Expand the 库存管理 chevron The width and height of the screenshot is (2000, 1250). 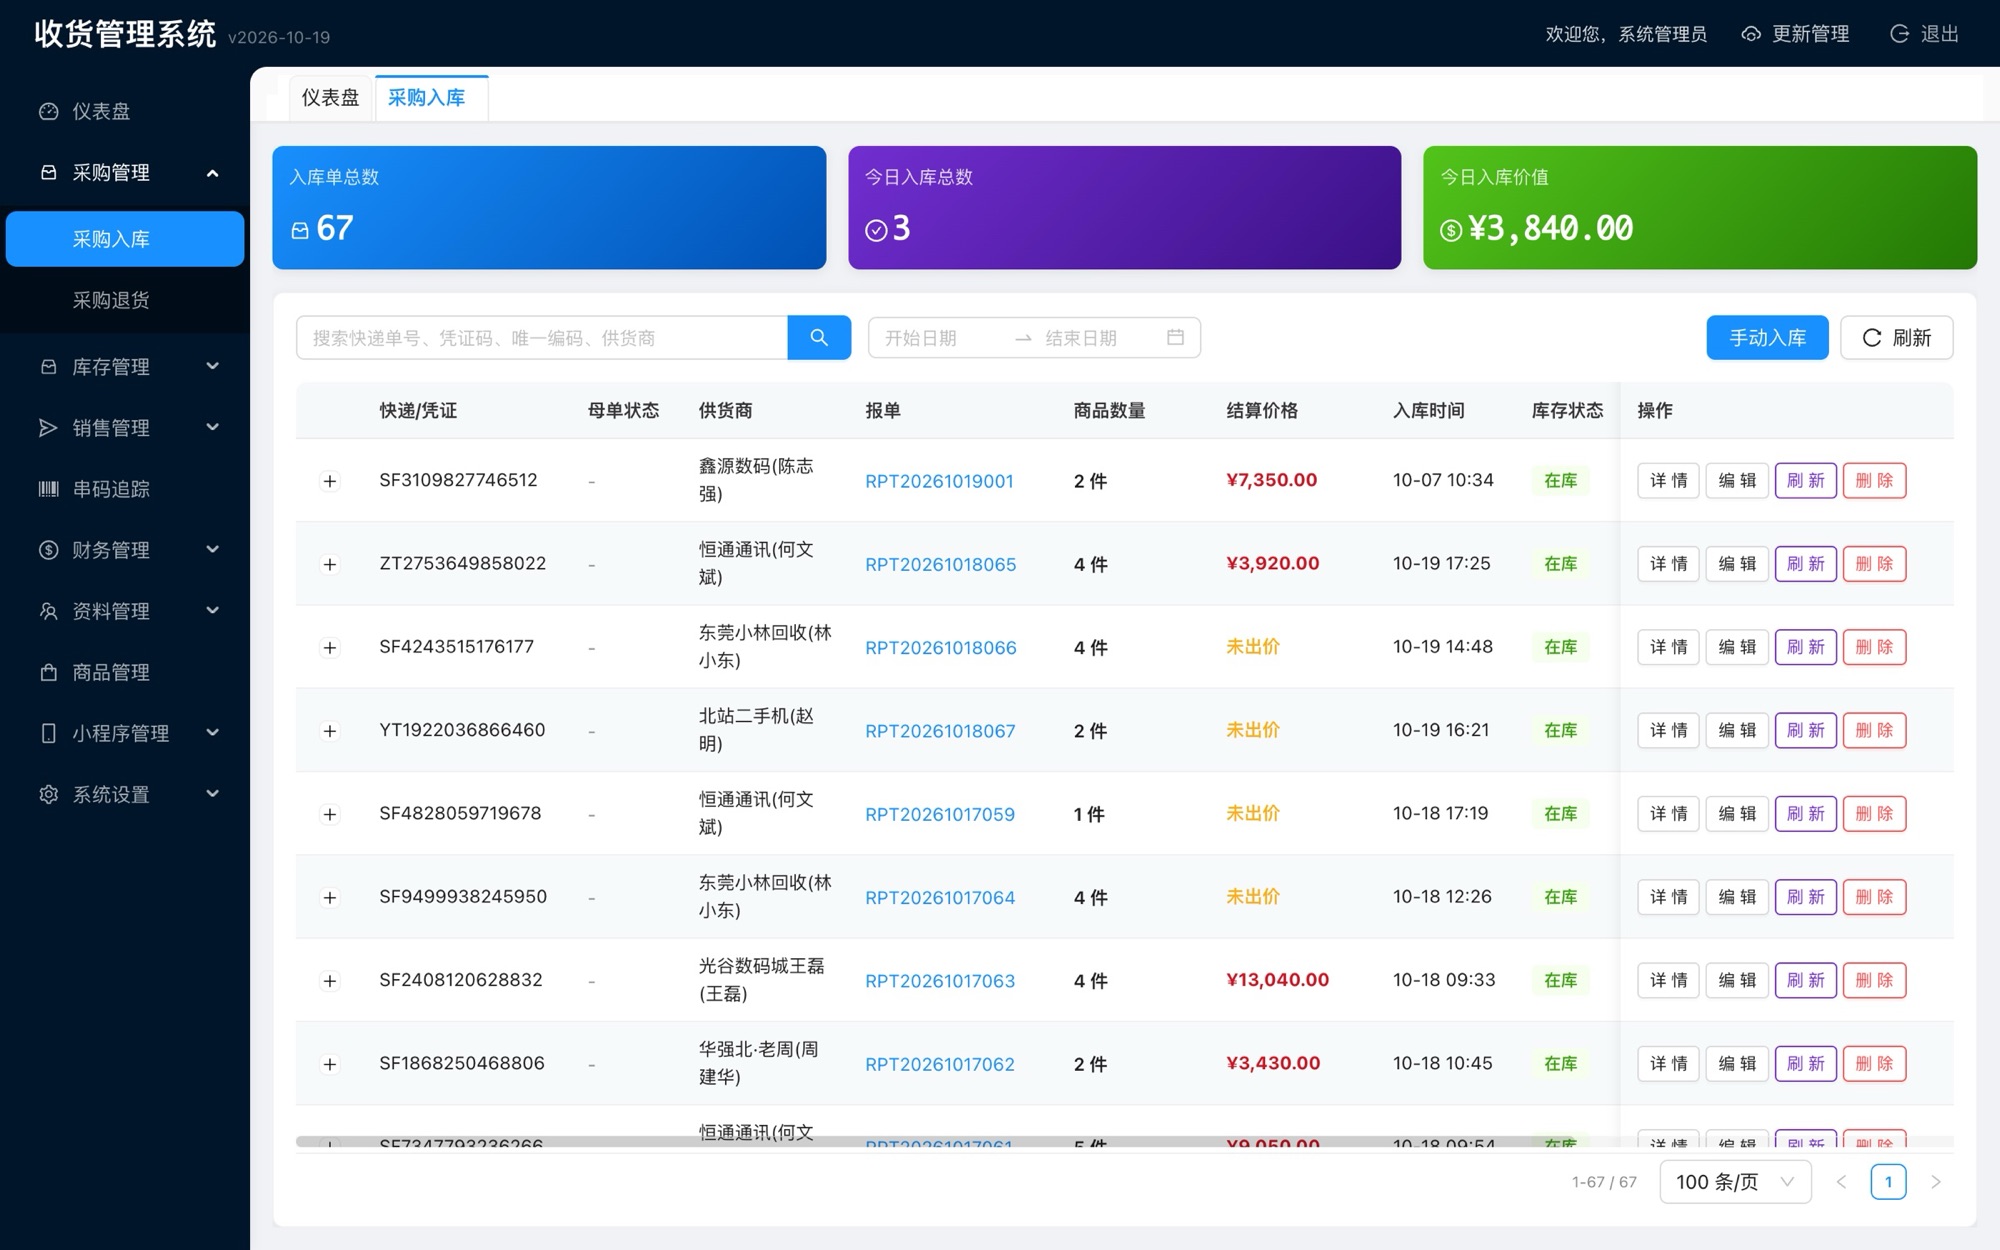click(212, 366)
